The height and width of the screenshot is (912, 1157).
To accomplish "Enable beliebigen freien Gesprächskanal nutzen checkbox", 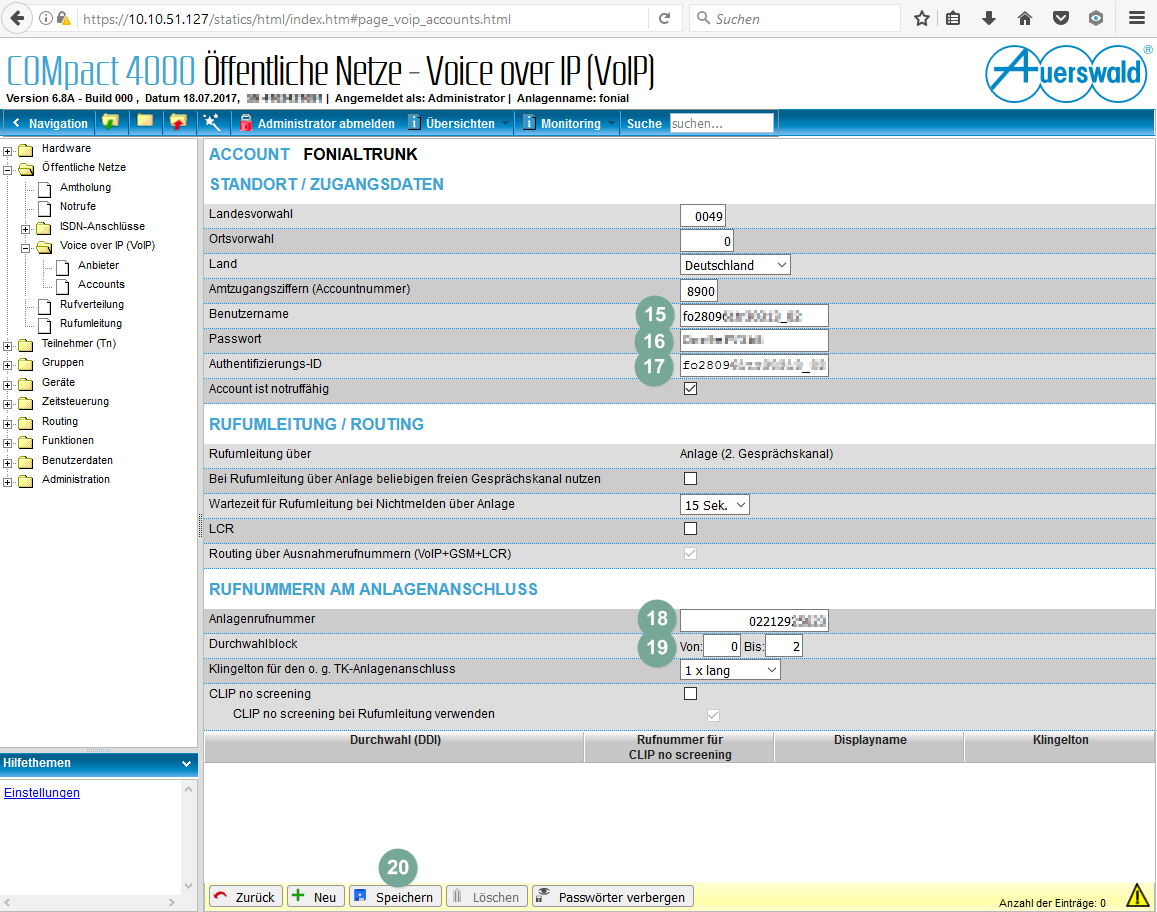I will click(x=691, y=479).
